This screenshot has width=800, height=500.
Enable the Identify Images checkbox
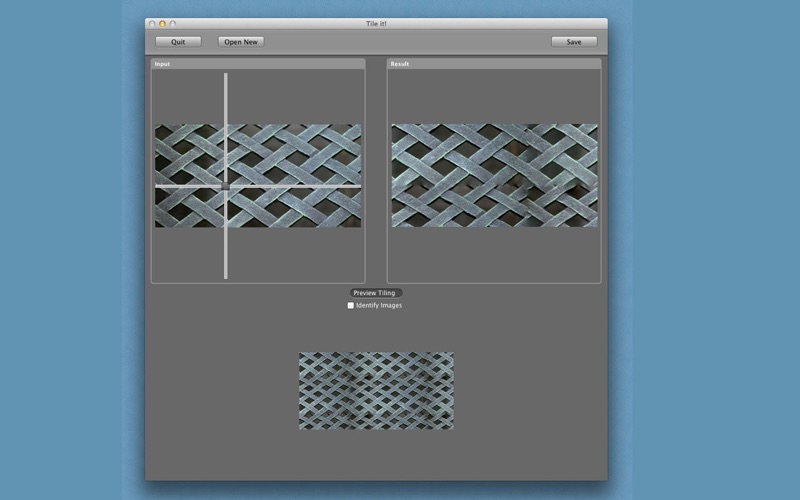[350, 305]
